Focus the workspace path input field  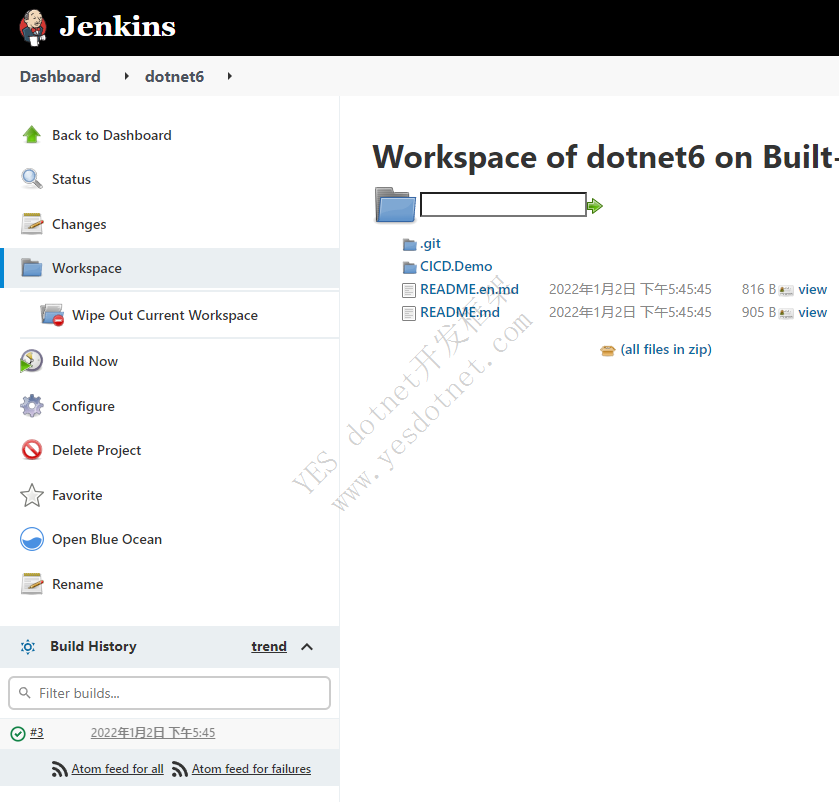tap(503, 204)
